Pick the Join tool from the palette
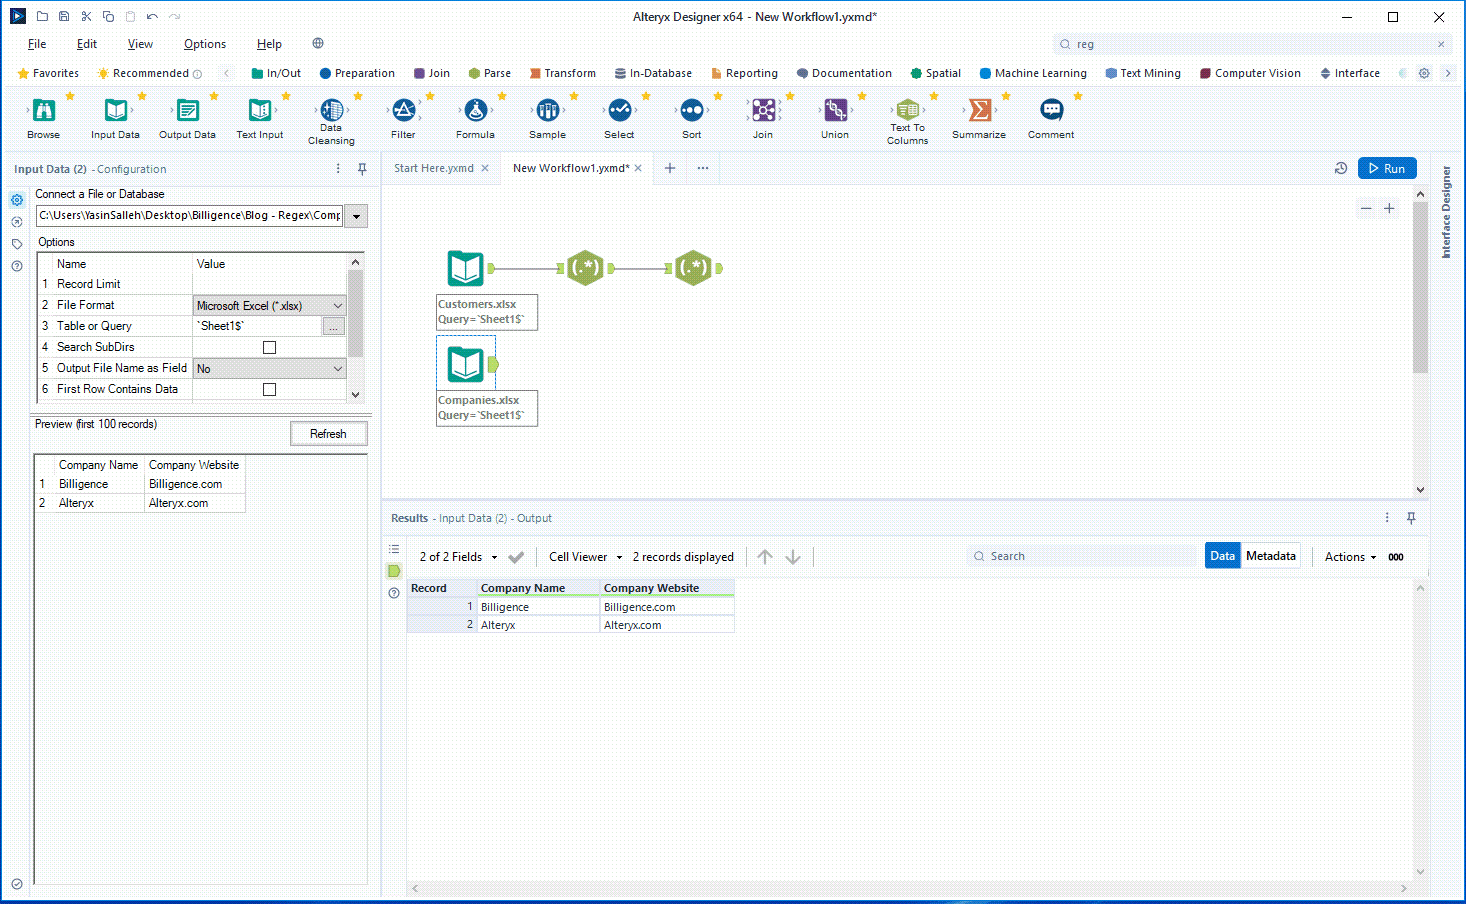Image resolution: width=1466 pixels, height=904 pixels. 762,117
